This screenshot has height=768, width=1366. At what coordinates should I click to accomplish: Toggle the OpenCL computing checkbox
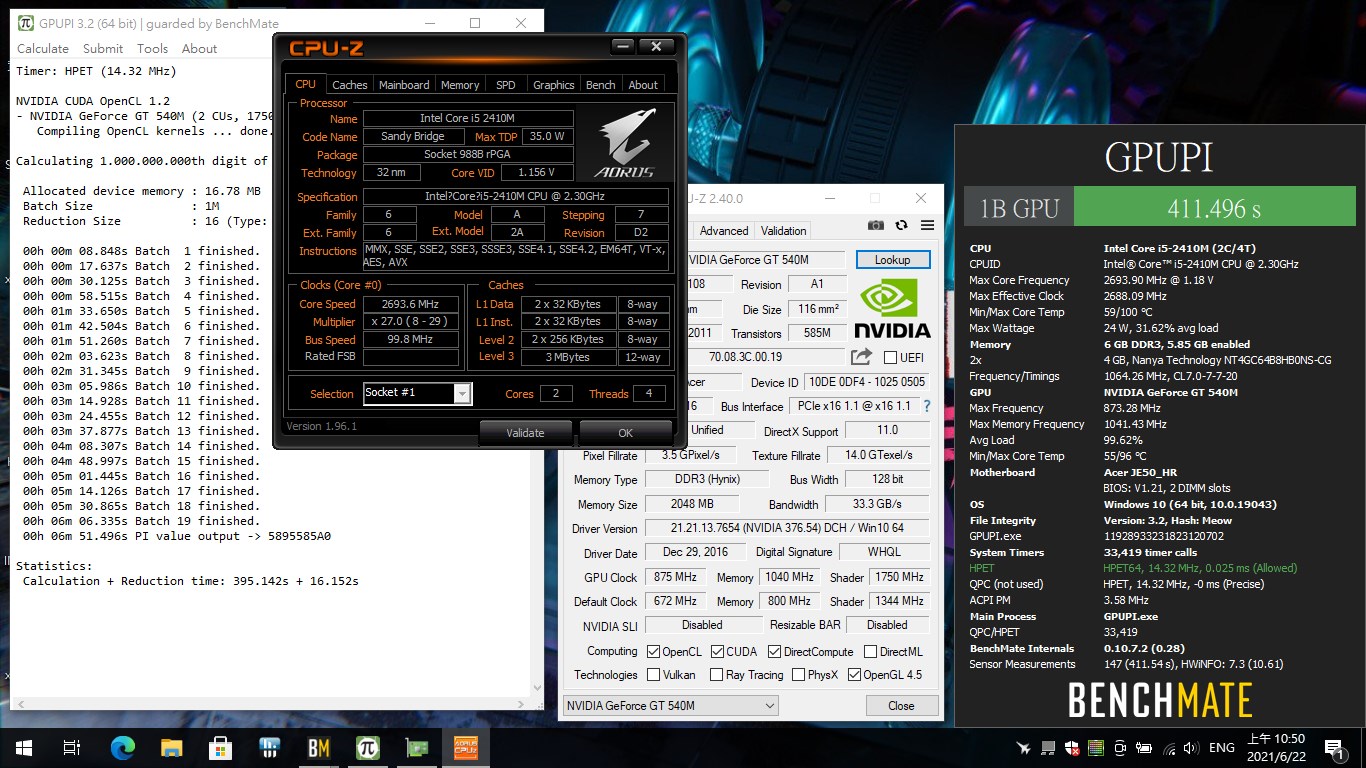click(653, 651)
